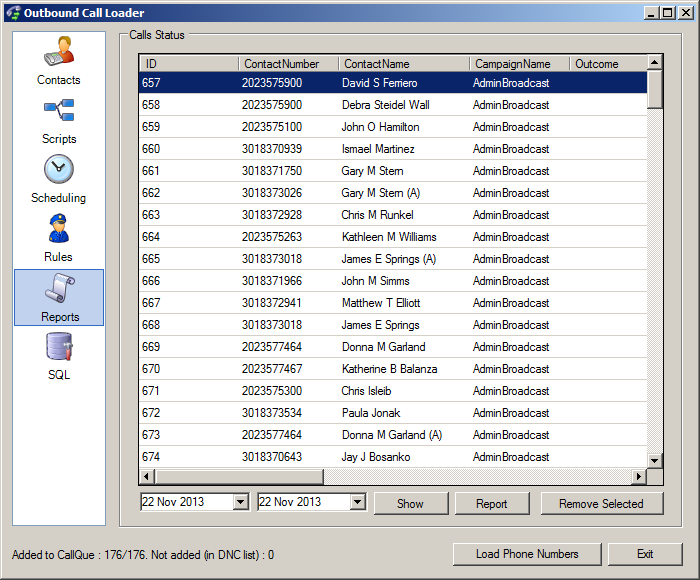Select row with John O Hamilton
This screenshot has width=700, height=580.
393,127
